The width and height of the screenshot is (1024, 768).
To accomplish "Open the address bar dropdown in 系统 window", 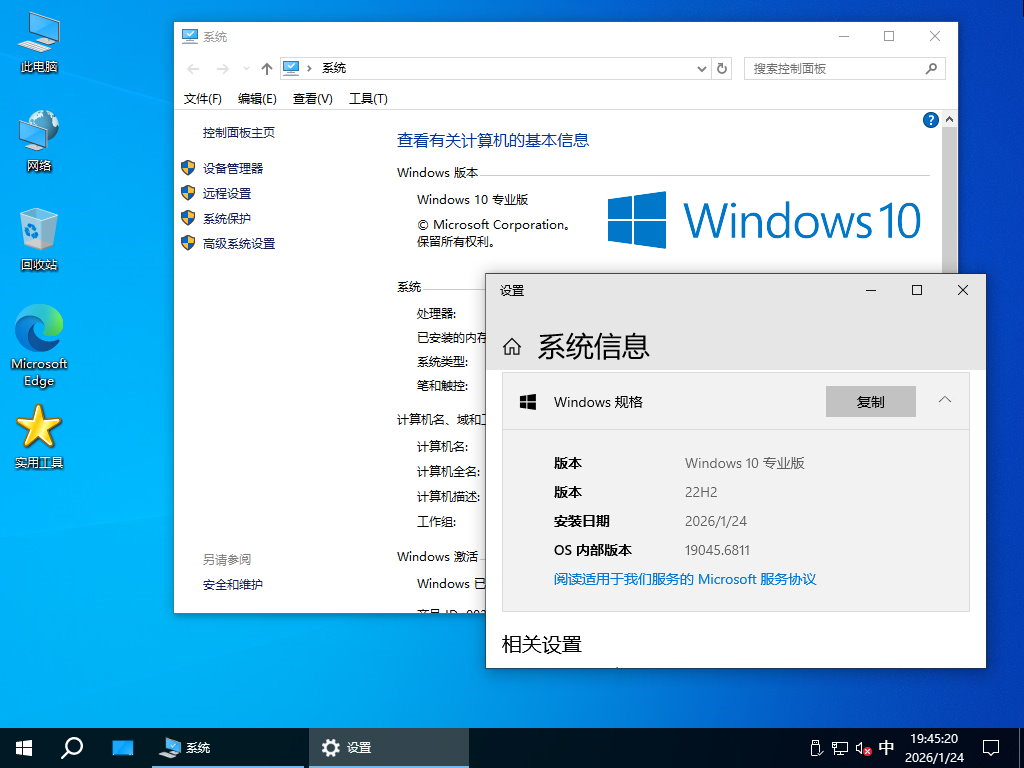I will pos(702,68).
